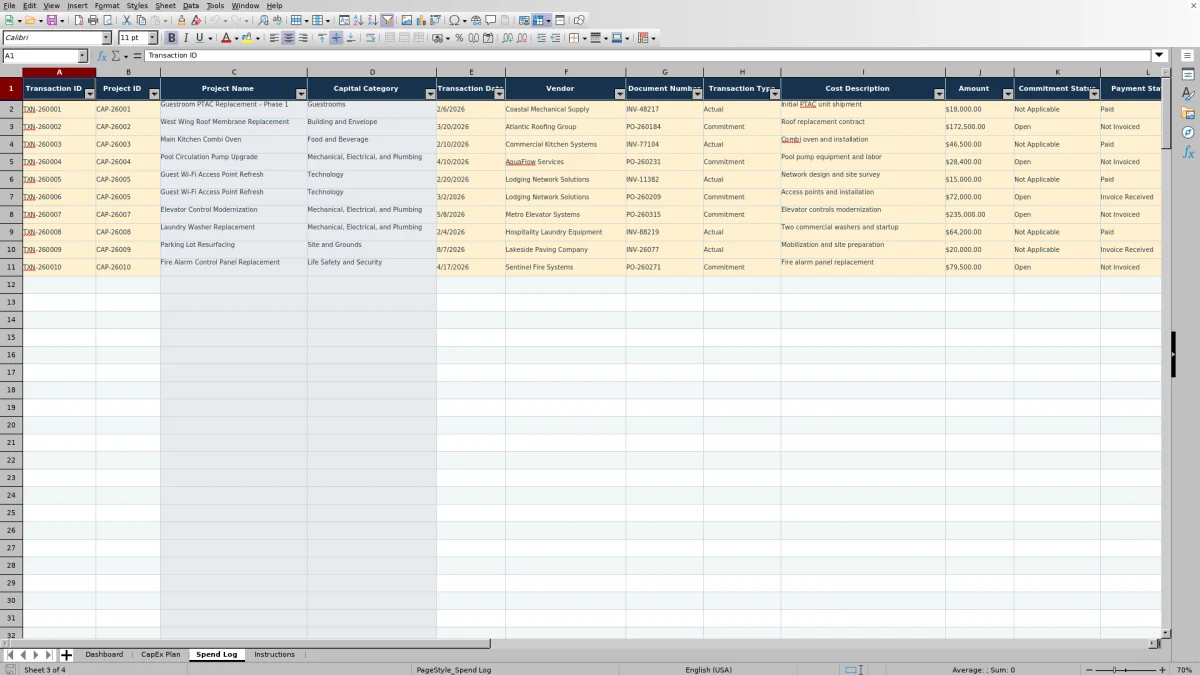
Task: Click the Align Right icon
Action: 303,38
